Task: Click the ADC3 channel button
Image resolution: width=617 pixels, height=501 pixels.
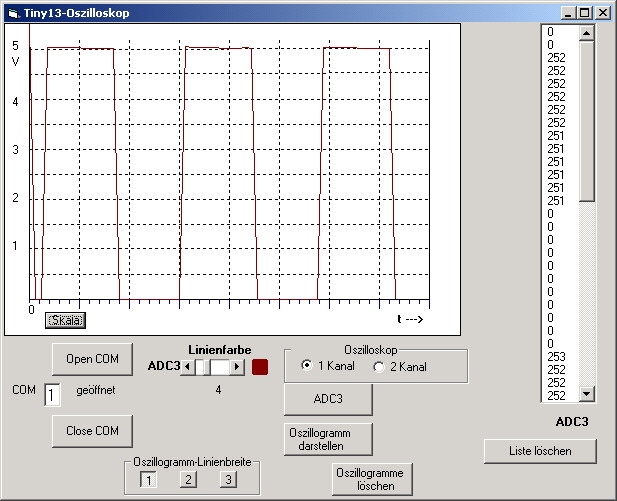Action: point(328,399)
